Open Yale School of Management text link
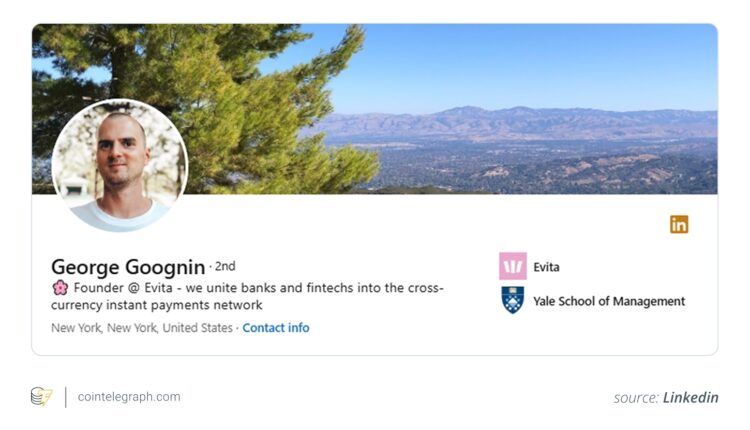Image resolution: width=750 pixels, height=430 pixels. pos(609,301)
